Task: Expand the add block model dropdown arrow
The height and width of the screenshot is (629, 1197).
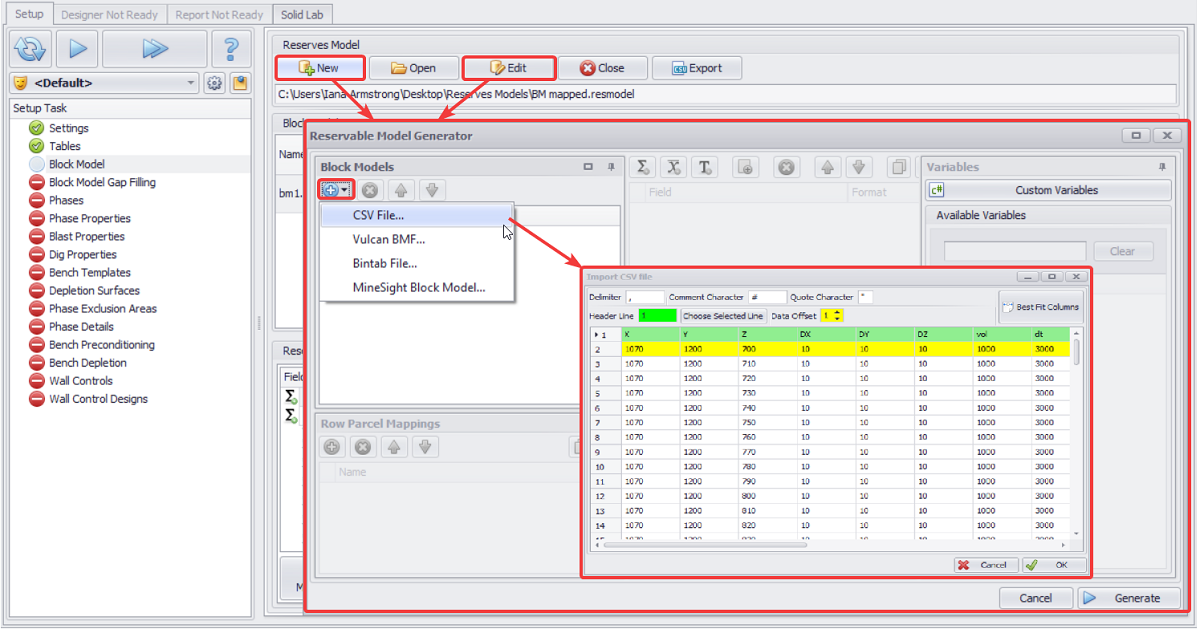Action: [x=344, y=190]
